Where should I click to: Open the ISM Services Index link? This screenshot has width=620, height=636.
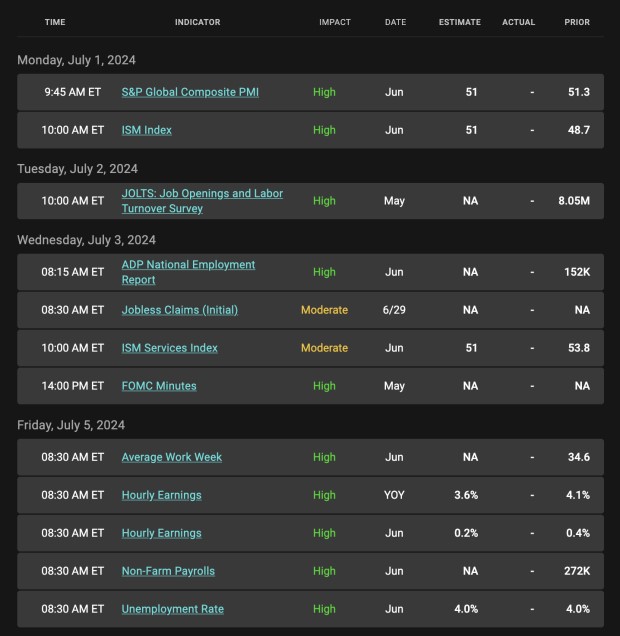(169, 348)
